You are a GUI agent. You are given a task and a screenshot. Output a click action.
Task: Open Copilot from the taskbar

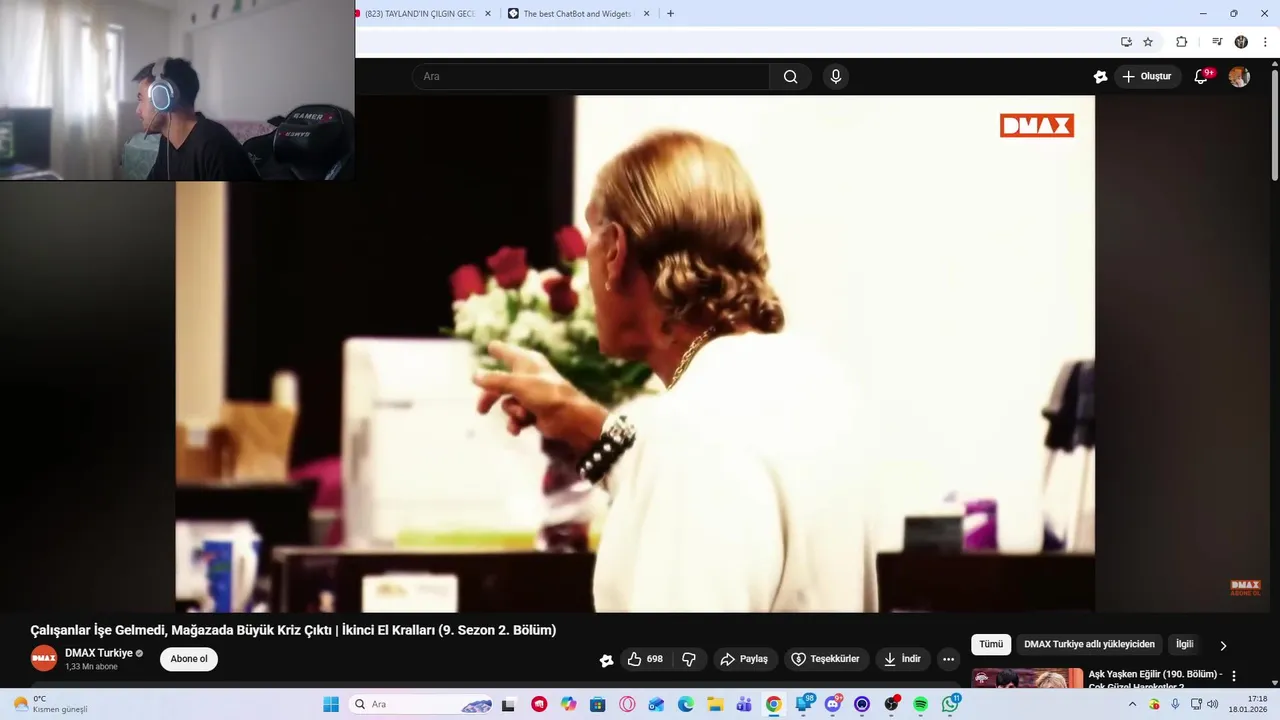[x=568, y=704]
